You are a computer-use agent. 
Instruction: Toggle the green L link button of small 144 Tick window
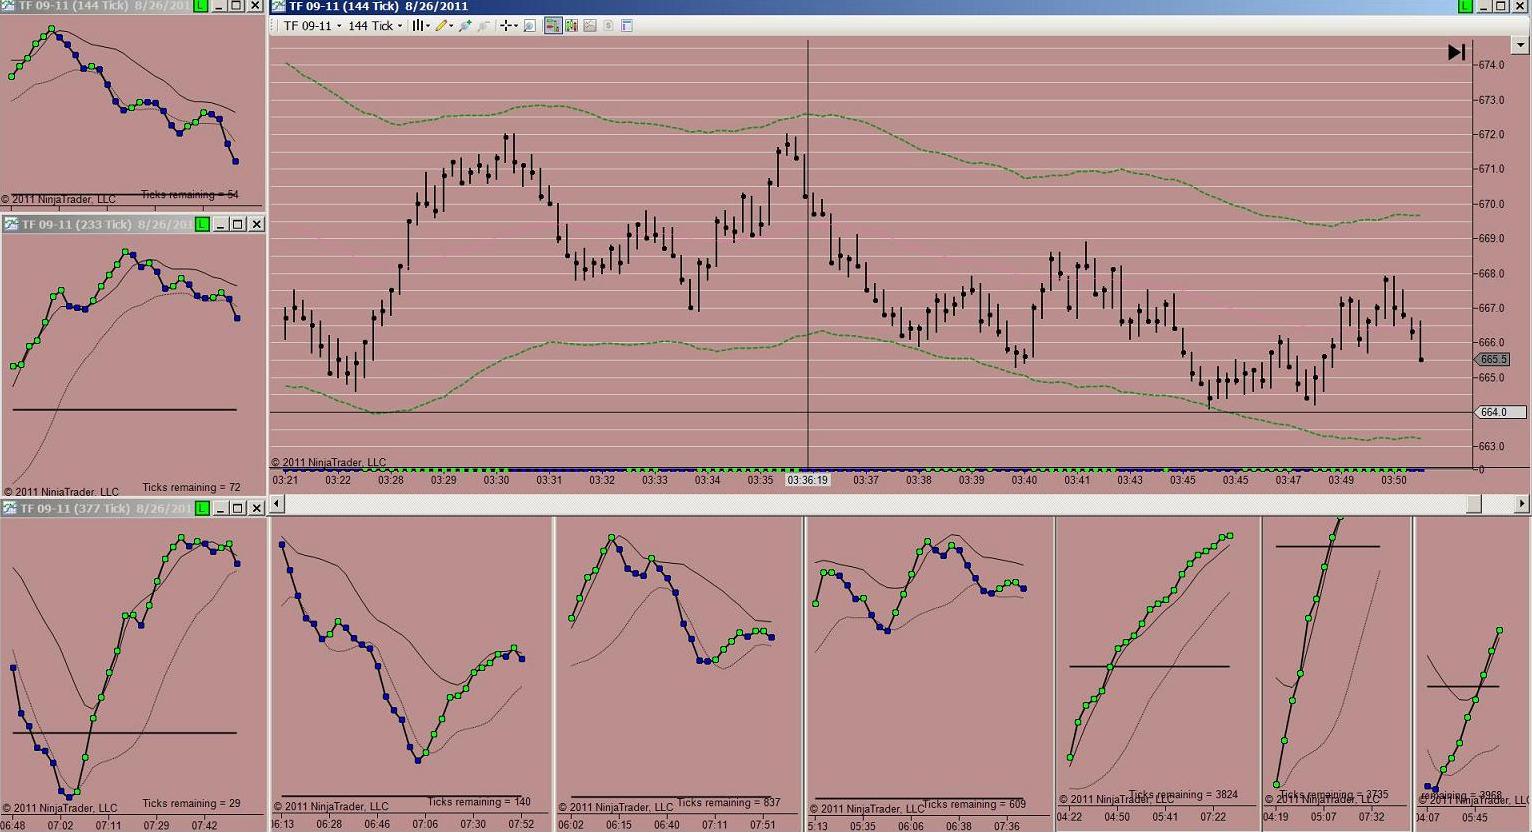click(202, 6)
